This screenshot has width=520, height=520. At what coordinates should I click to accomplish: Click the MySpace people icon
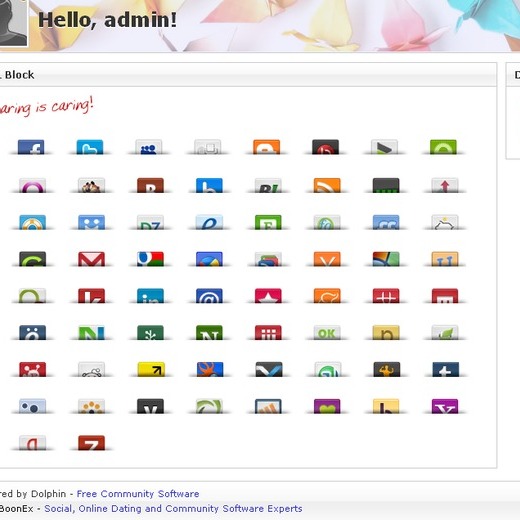[149, 147]
